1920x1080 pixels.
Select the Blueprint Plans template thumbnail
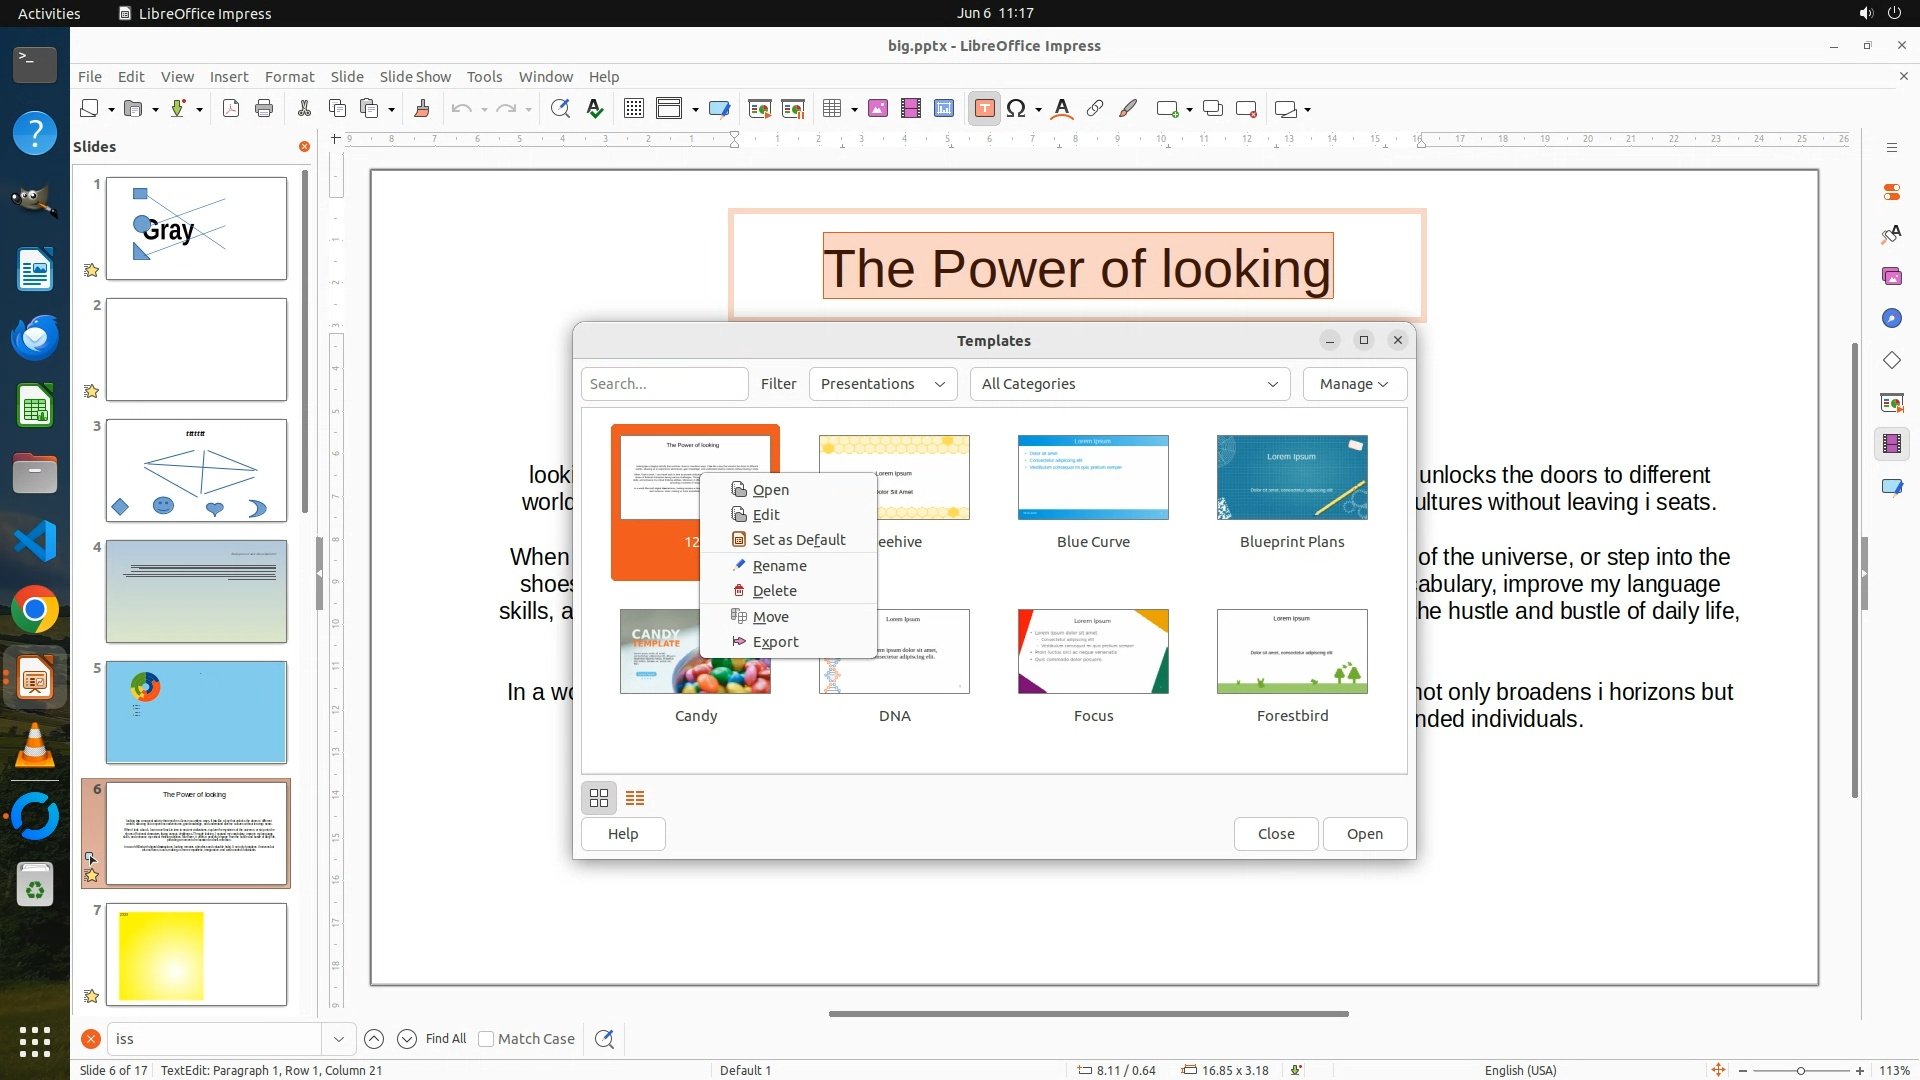click(x=1291, y=478)
